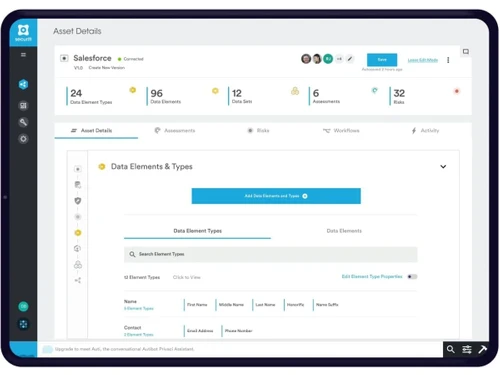The height and width of the screenshot is (375, 500).
Task: Click the second collaborator avatar photo
Action: [317, 59]
